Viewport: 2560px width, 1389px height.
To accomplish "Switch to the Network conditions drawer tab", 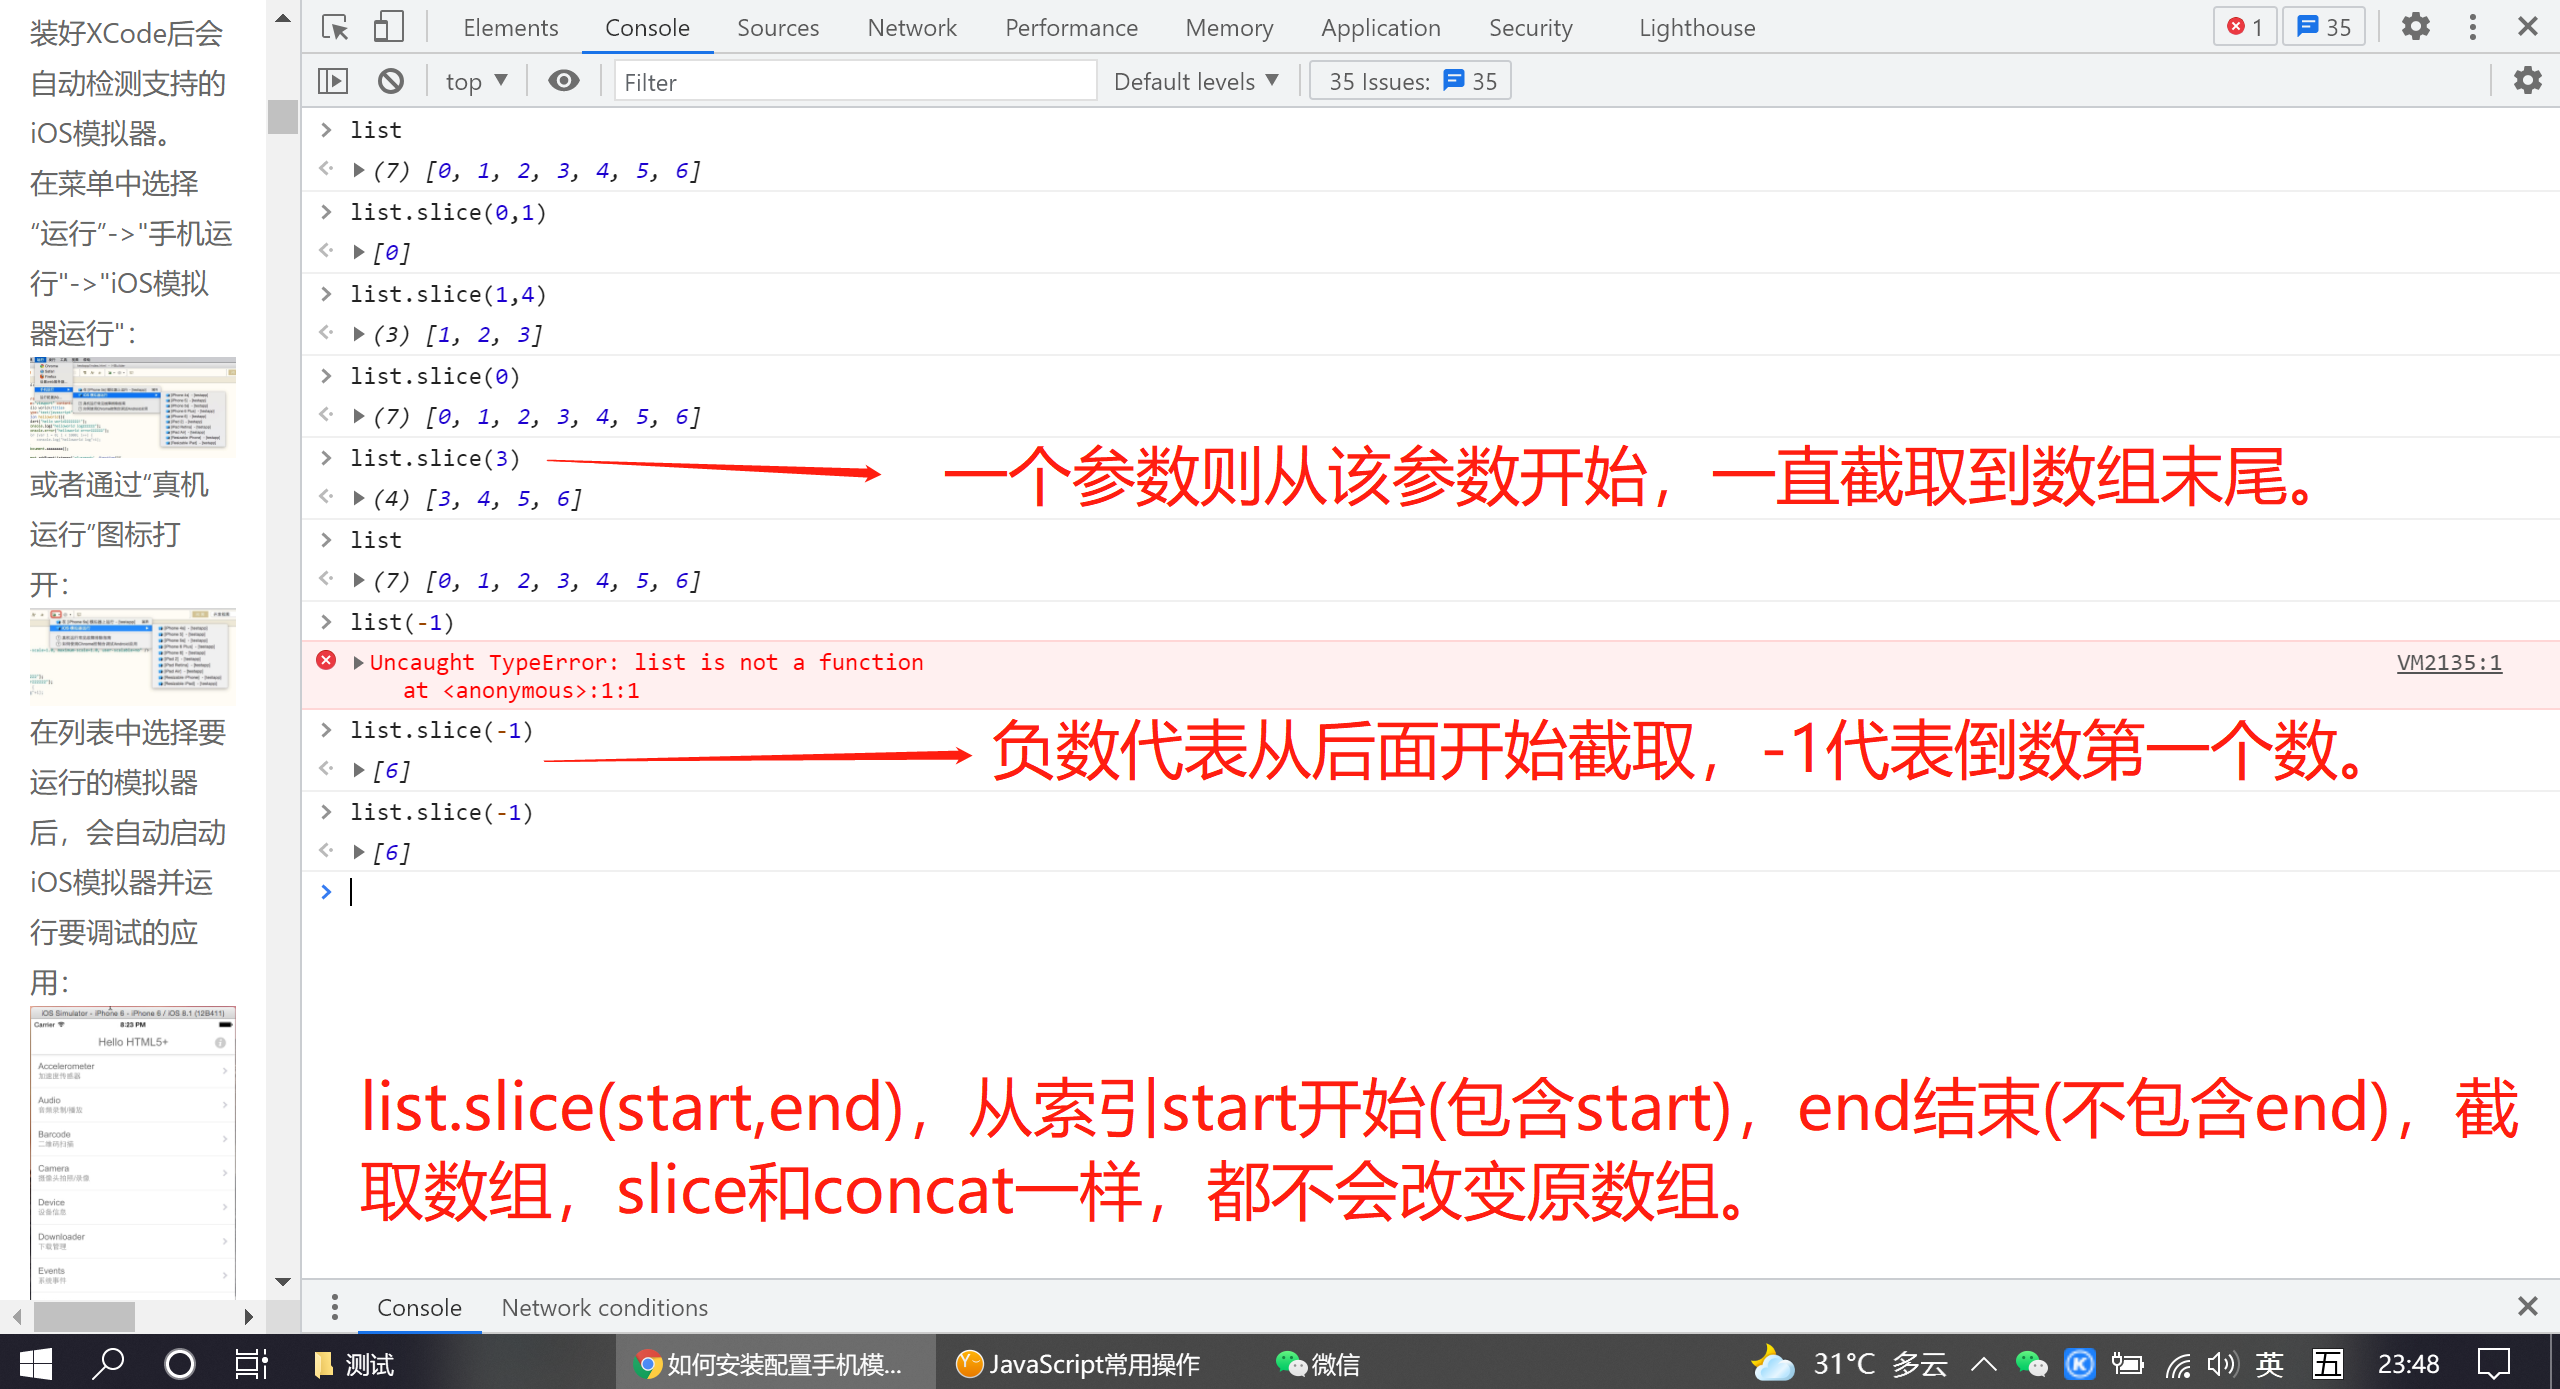I will [x=604, y=1307].
